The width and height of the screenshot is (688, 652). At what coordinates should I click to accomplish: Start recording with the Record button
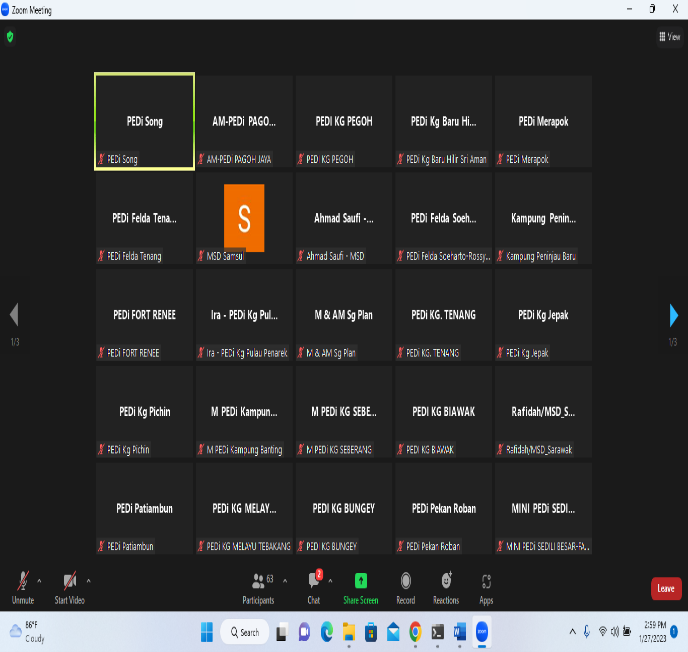point(405,585)
